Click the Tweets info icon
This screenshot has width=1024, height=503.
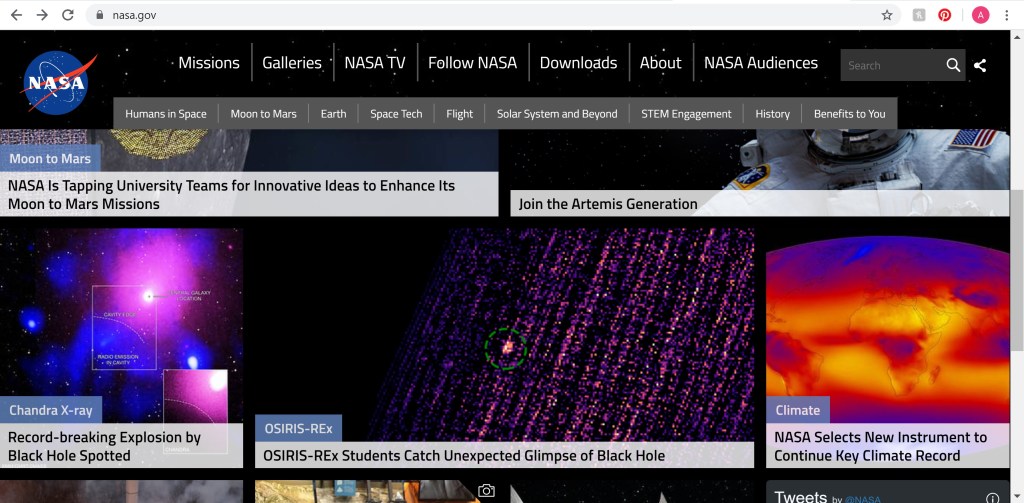[x=992, y=497]
